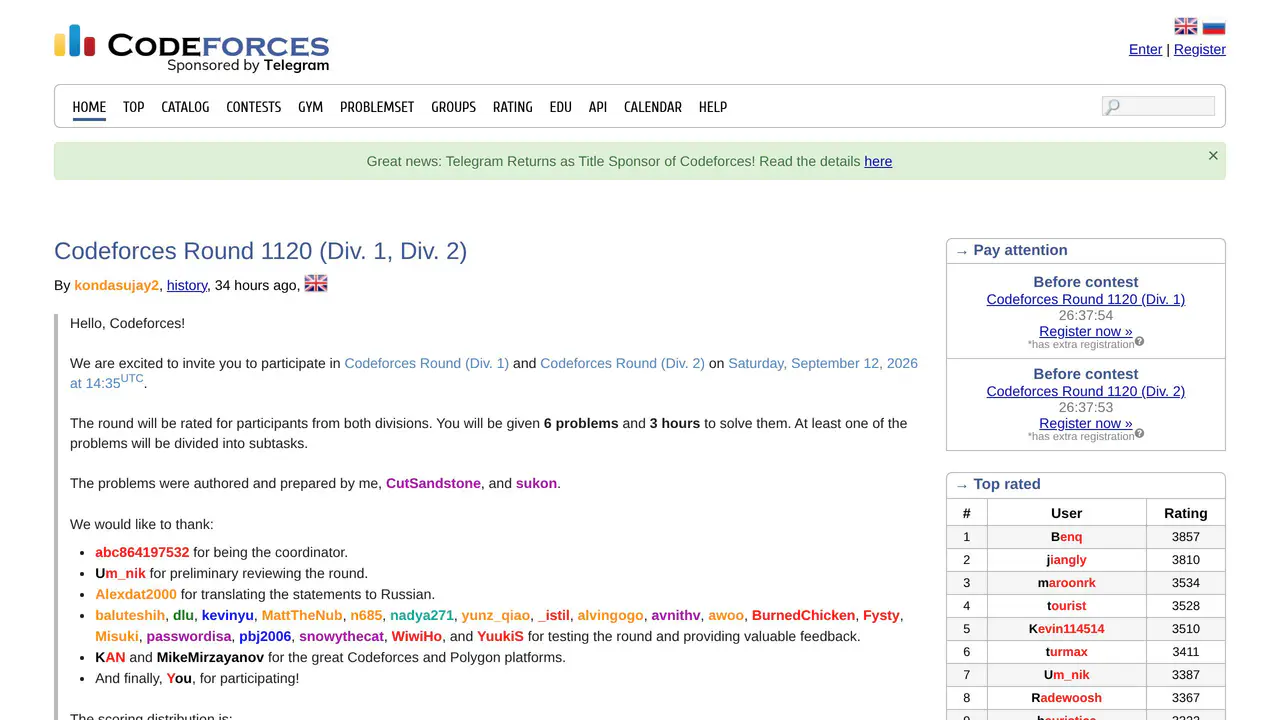Open tester BurnedChicken profile
Viewport: 1280px width, 720px height.
pyautogui.click(x=804, y=615)
